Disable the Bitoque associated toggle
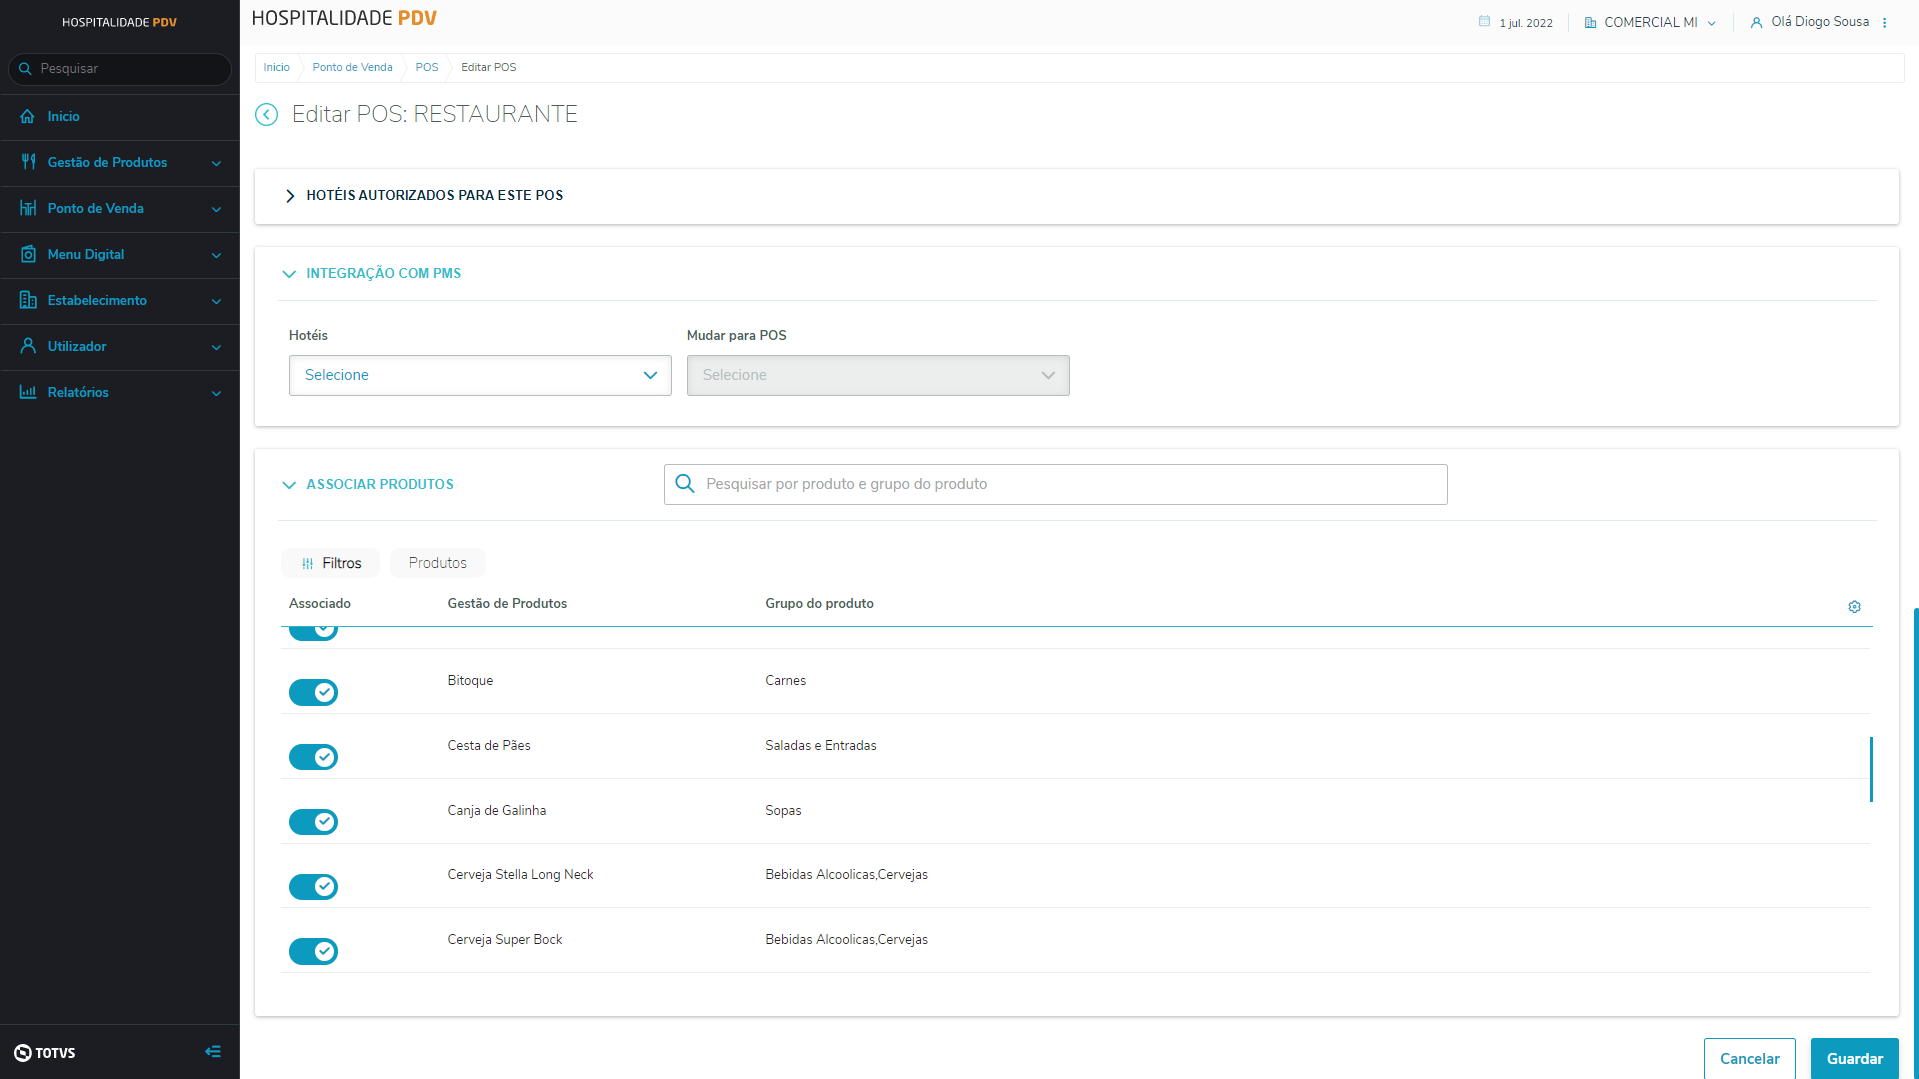The width and height of the screenshot is (1919, 1079). pos(313,692)
